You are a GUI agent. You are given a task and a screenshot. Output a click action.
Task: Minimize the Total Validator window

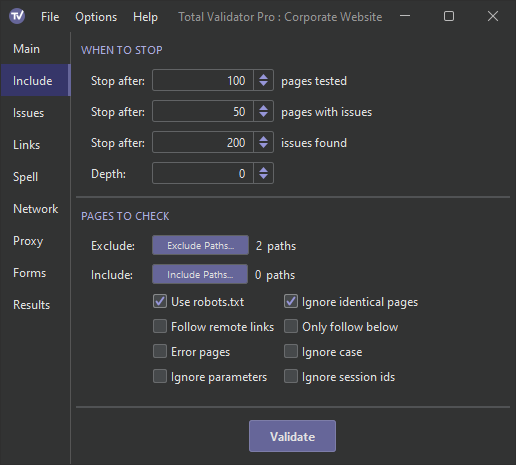coord(405,16)
